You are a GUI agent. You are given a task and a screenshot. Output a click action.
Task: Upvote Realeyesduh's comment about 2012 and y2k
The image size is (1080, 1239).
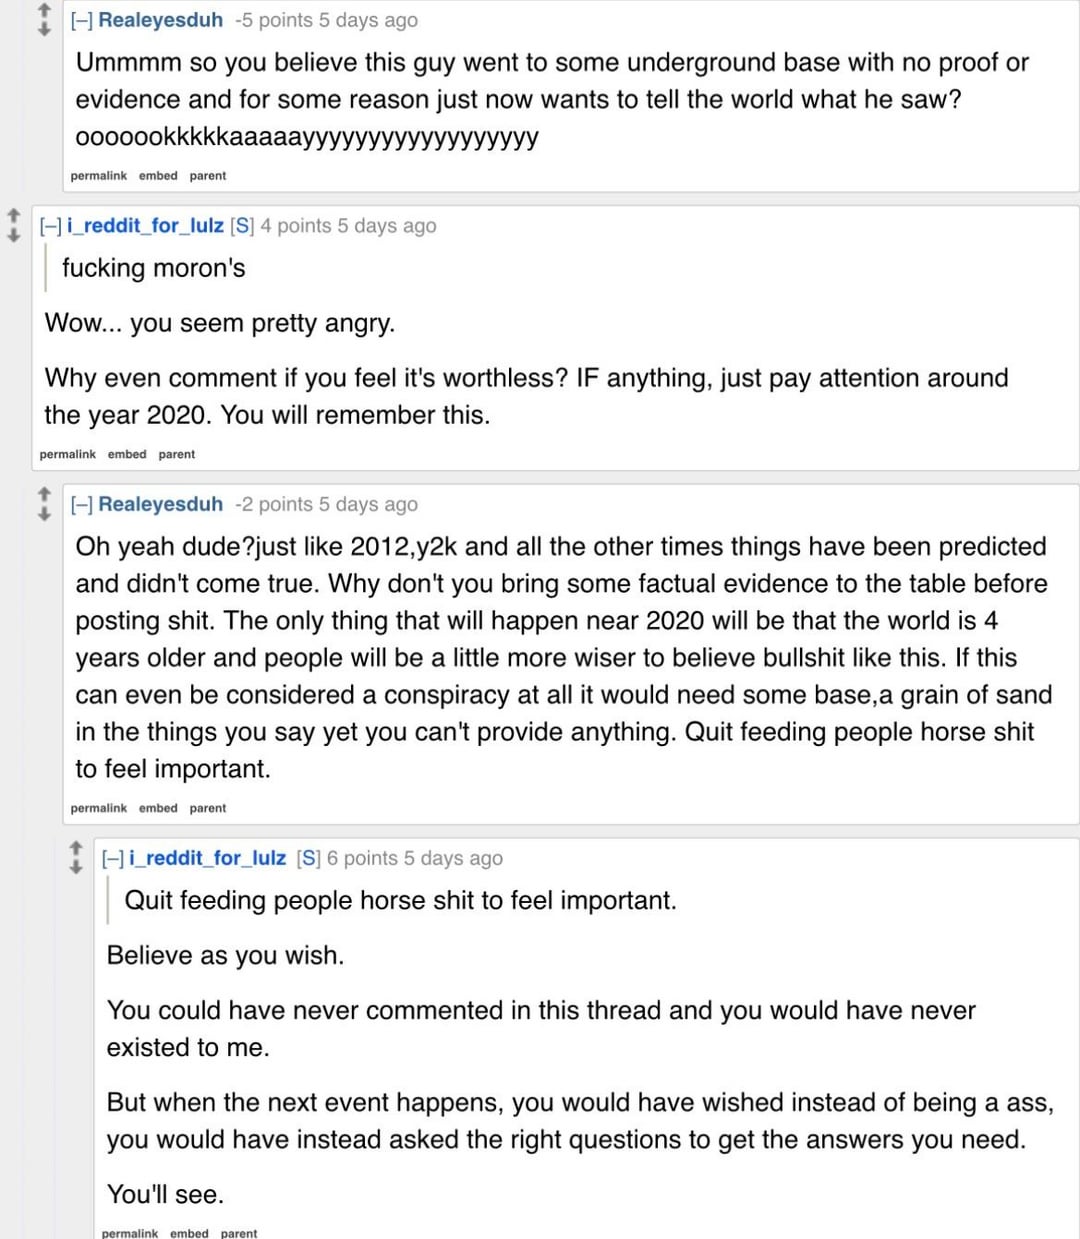coord(44,494)
